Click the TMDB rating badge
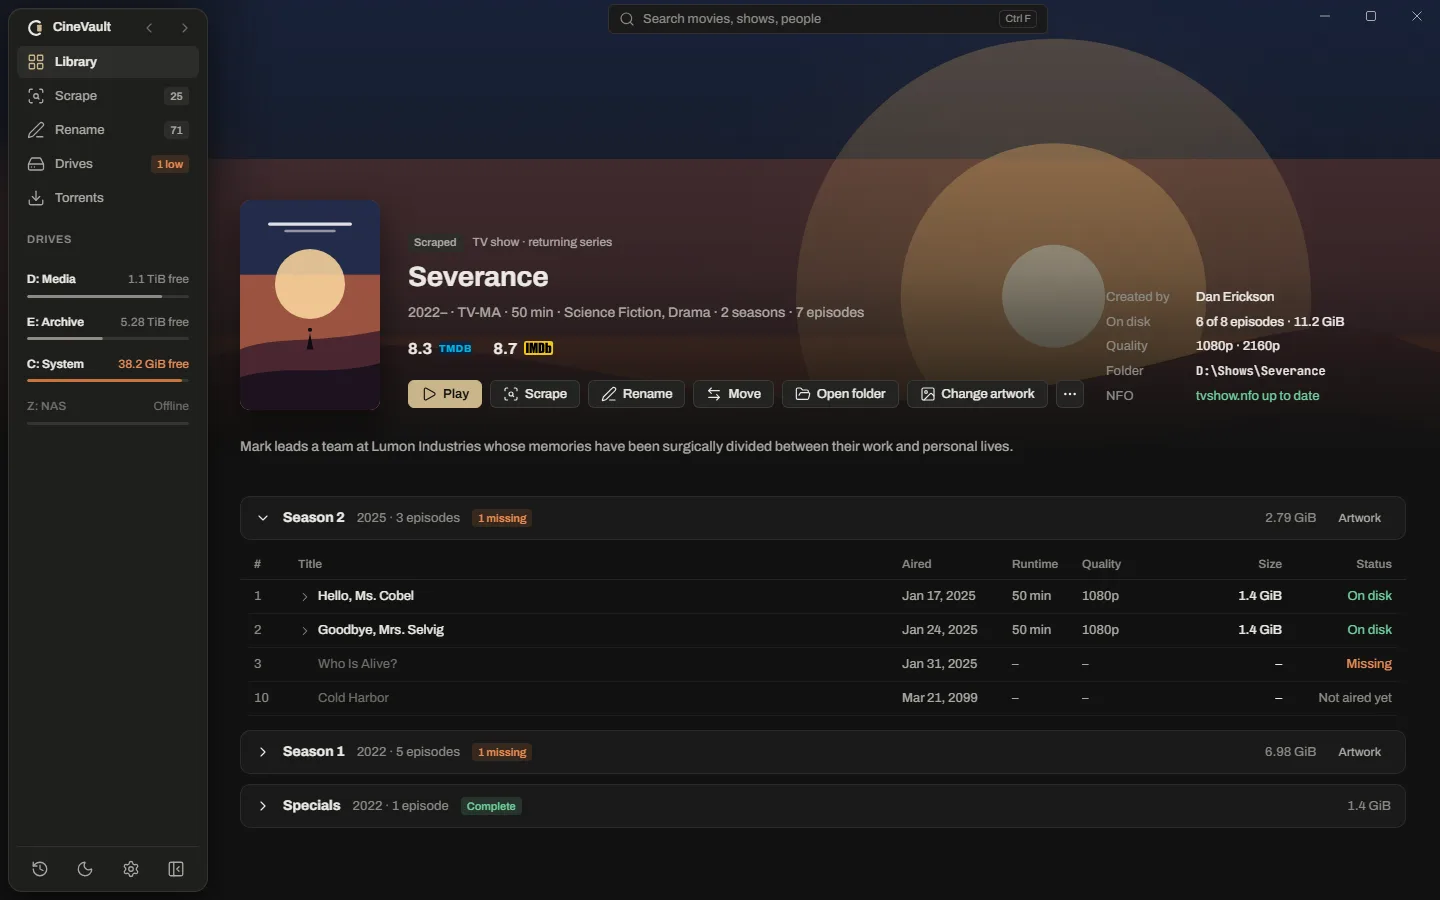1440x900 pixels. tap(455, 348)
